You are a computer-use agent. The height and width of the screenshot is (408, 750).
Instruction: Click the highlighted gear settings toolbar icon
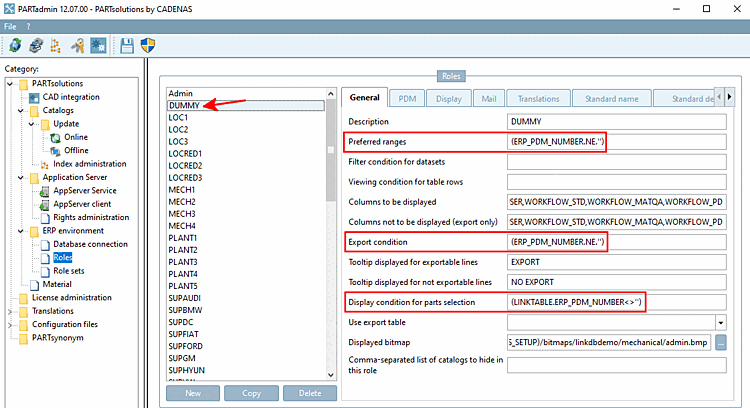[99, 45]
